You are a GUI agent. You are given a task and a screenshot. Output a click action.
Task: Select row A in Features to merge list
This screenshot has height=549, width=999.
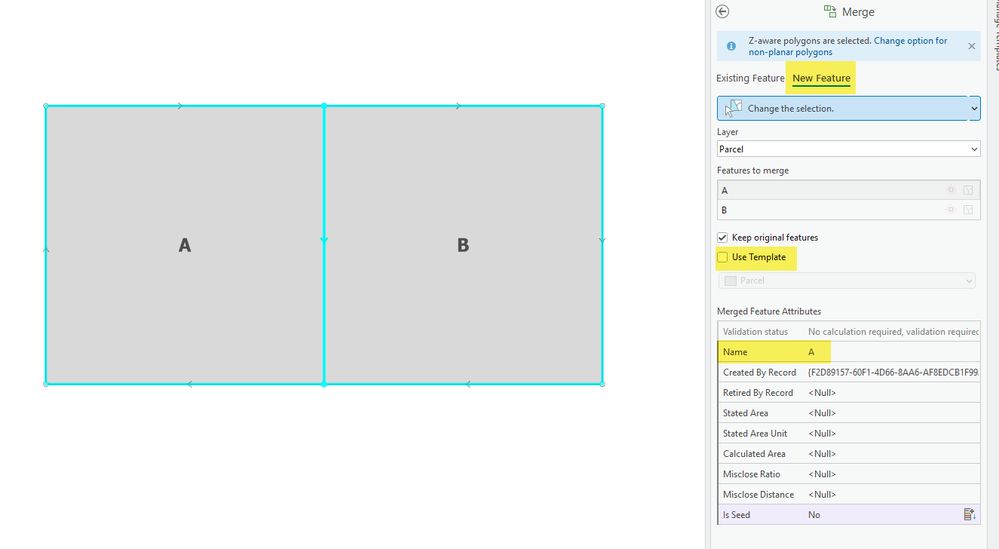point(848,190)
